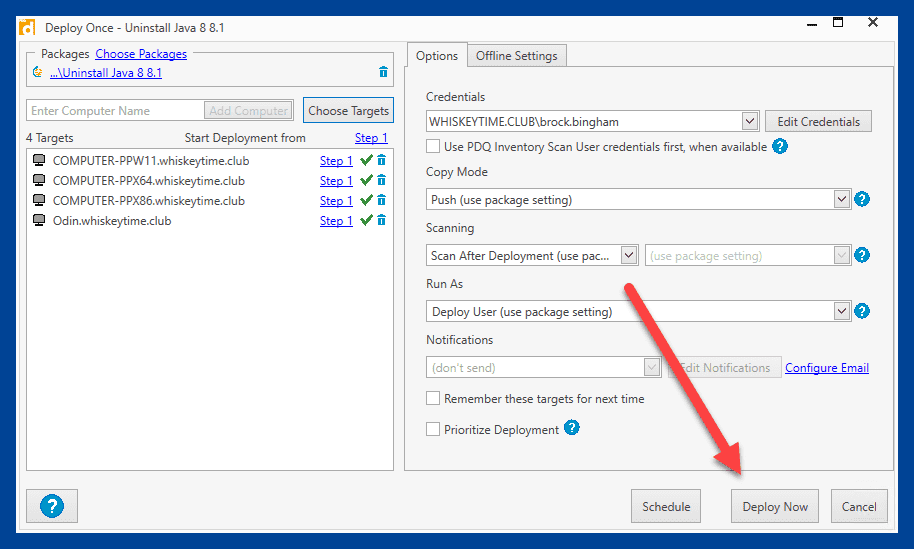
Task: Click the package icon beside Uninstall Java 8 8.1
Action: pyautogui.click(x=38, y=72)
